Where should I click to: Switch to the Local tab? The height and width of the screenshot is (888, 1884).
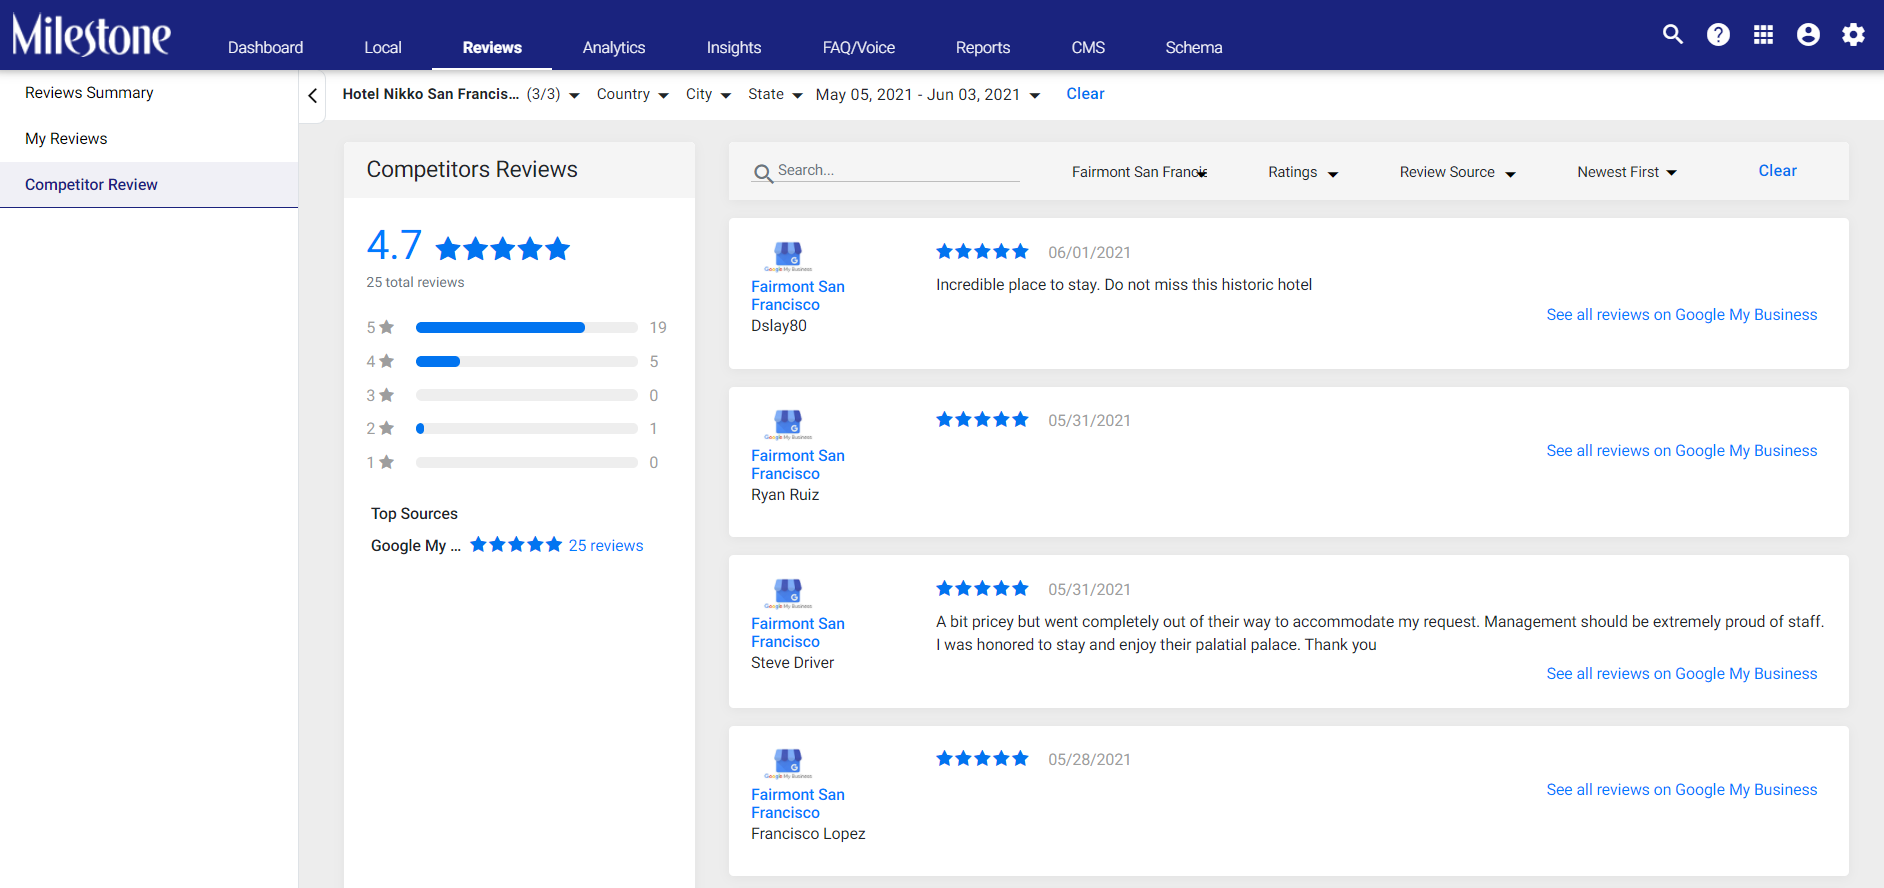coord(383,47)
